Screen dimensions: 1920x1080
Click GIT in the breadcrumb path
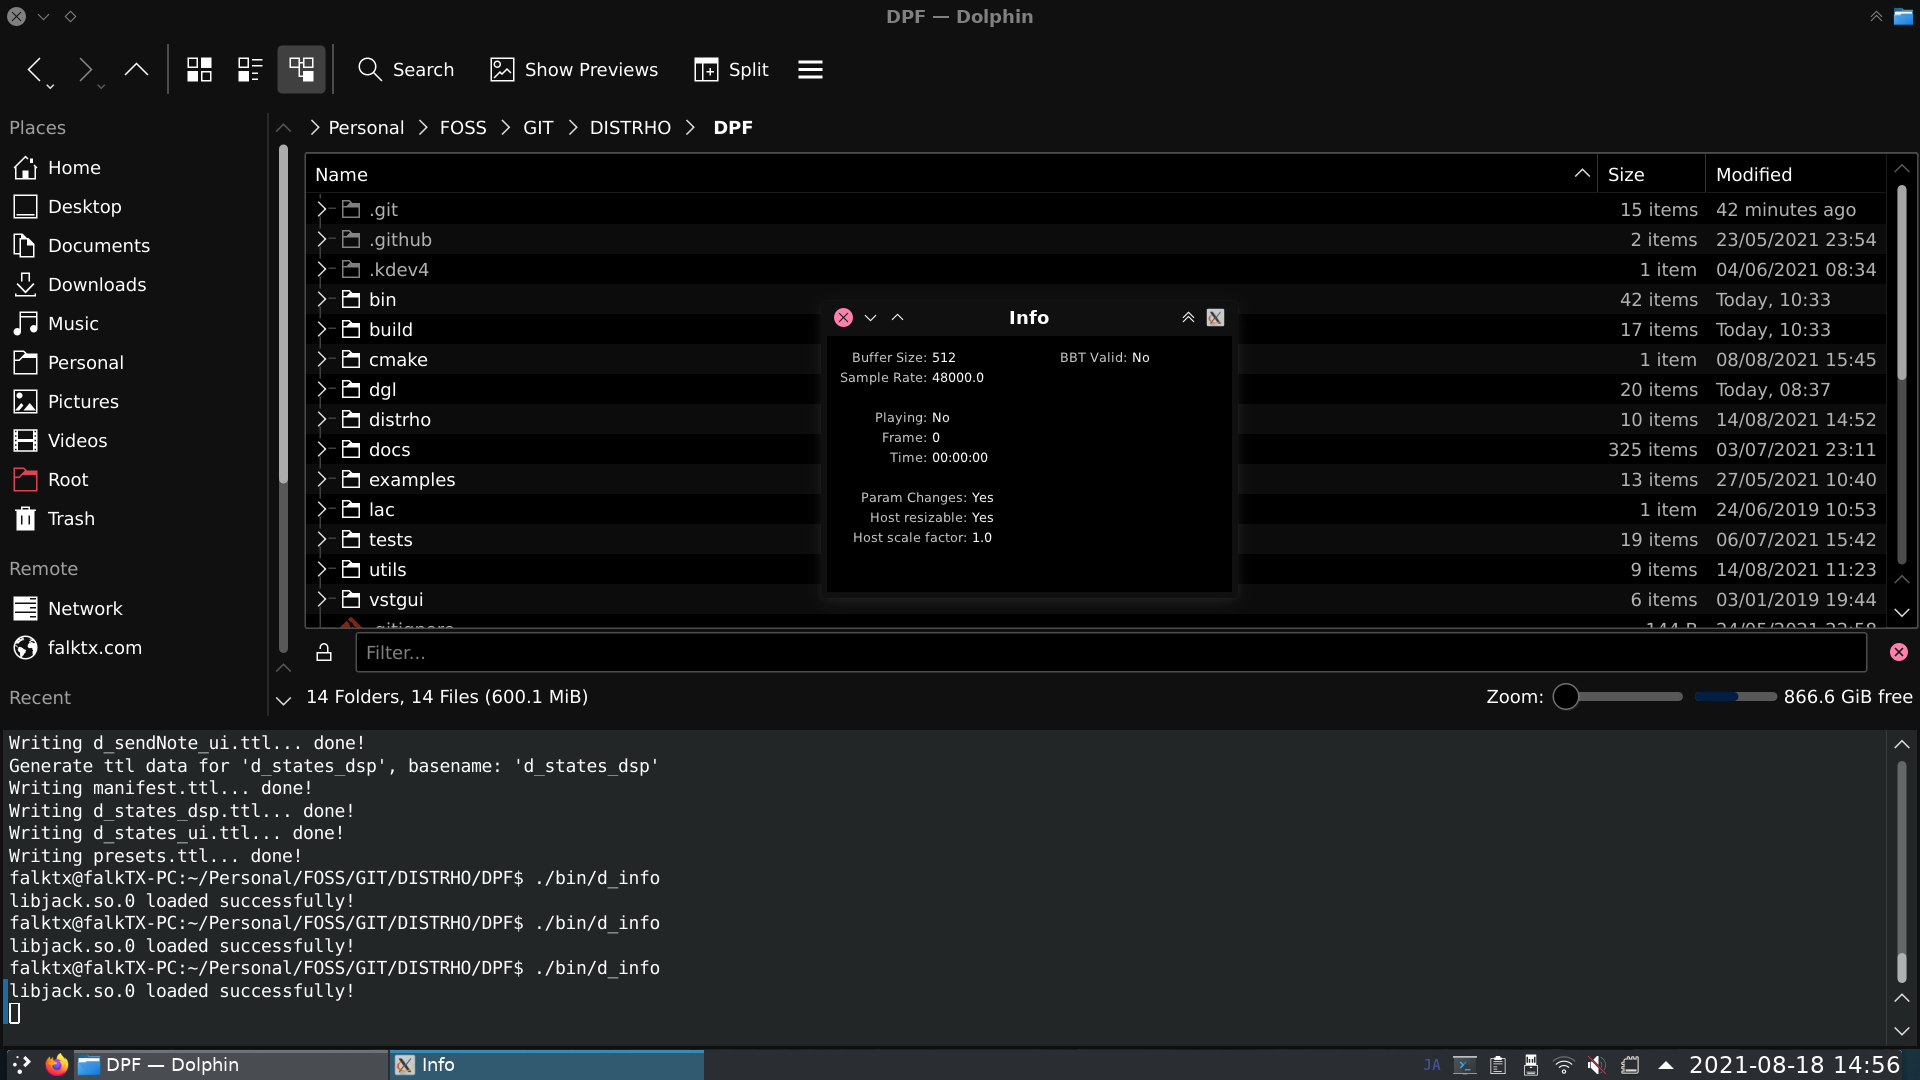point(539,127)
